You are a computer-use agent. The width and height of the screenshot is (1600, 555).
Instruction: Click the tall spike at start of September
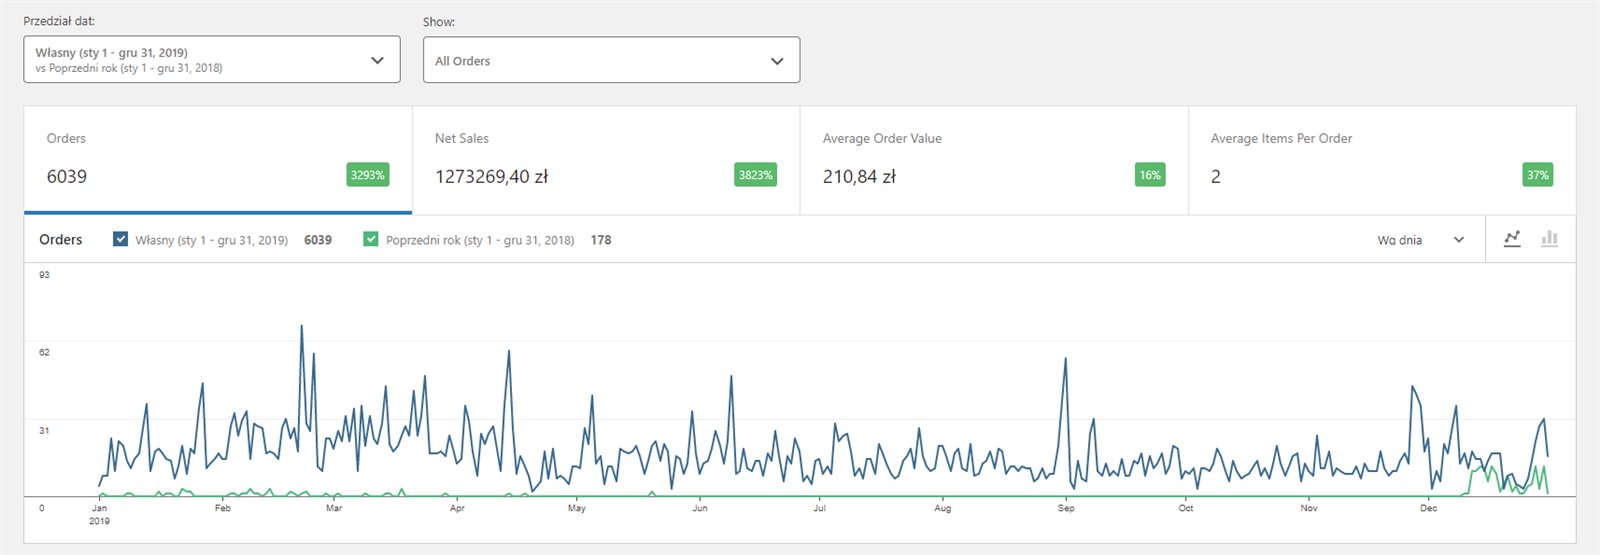point(1066,360)
